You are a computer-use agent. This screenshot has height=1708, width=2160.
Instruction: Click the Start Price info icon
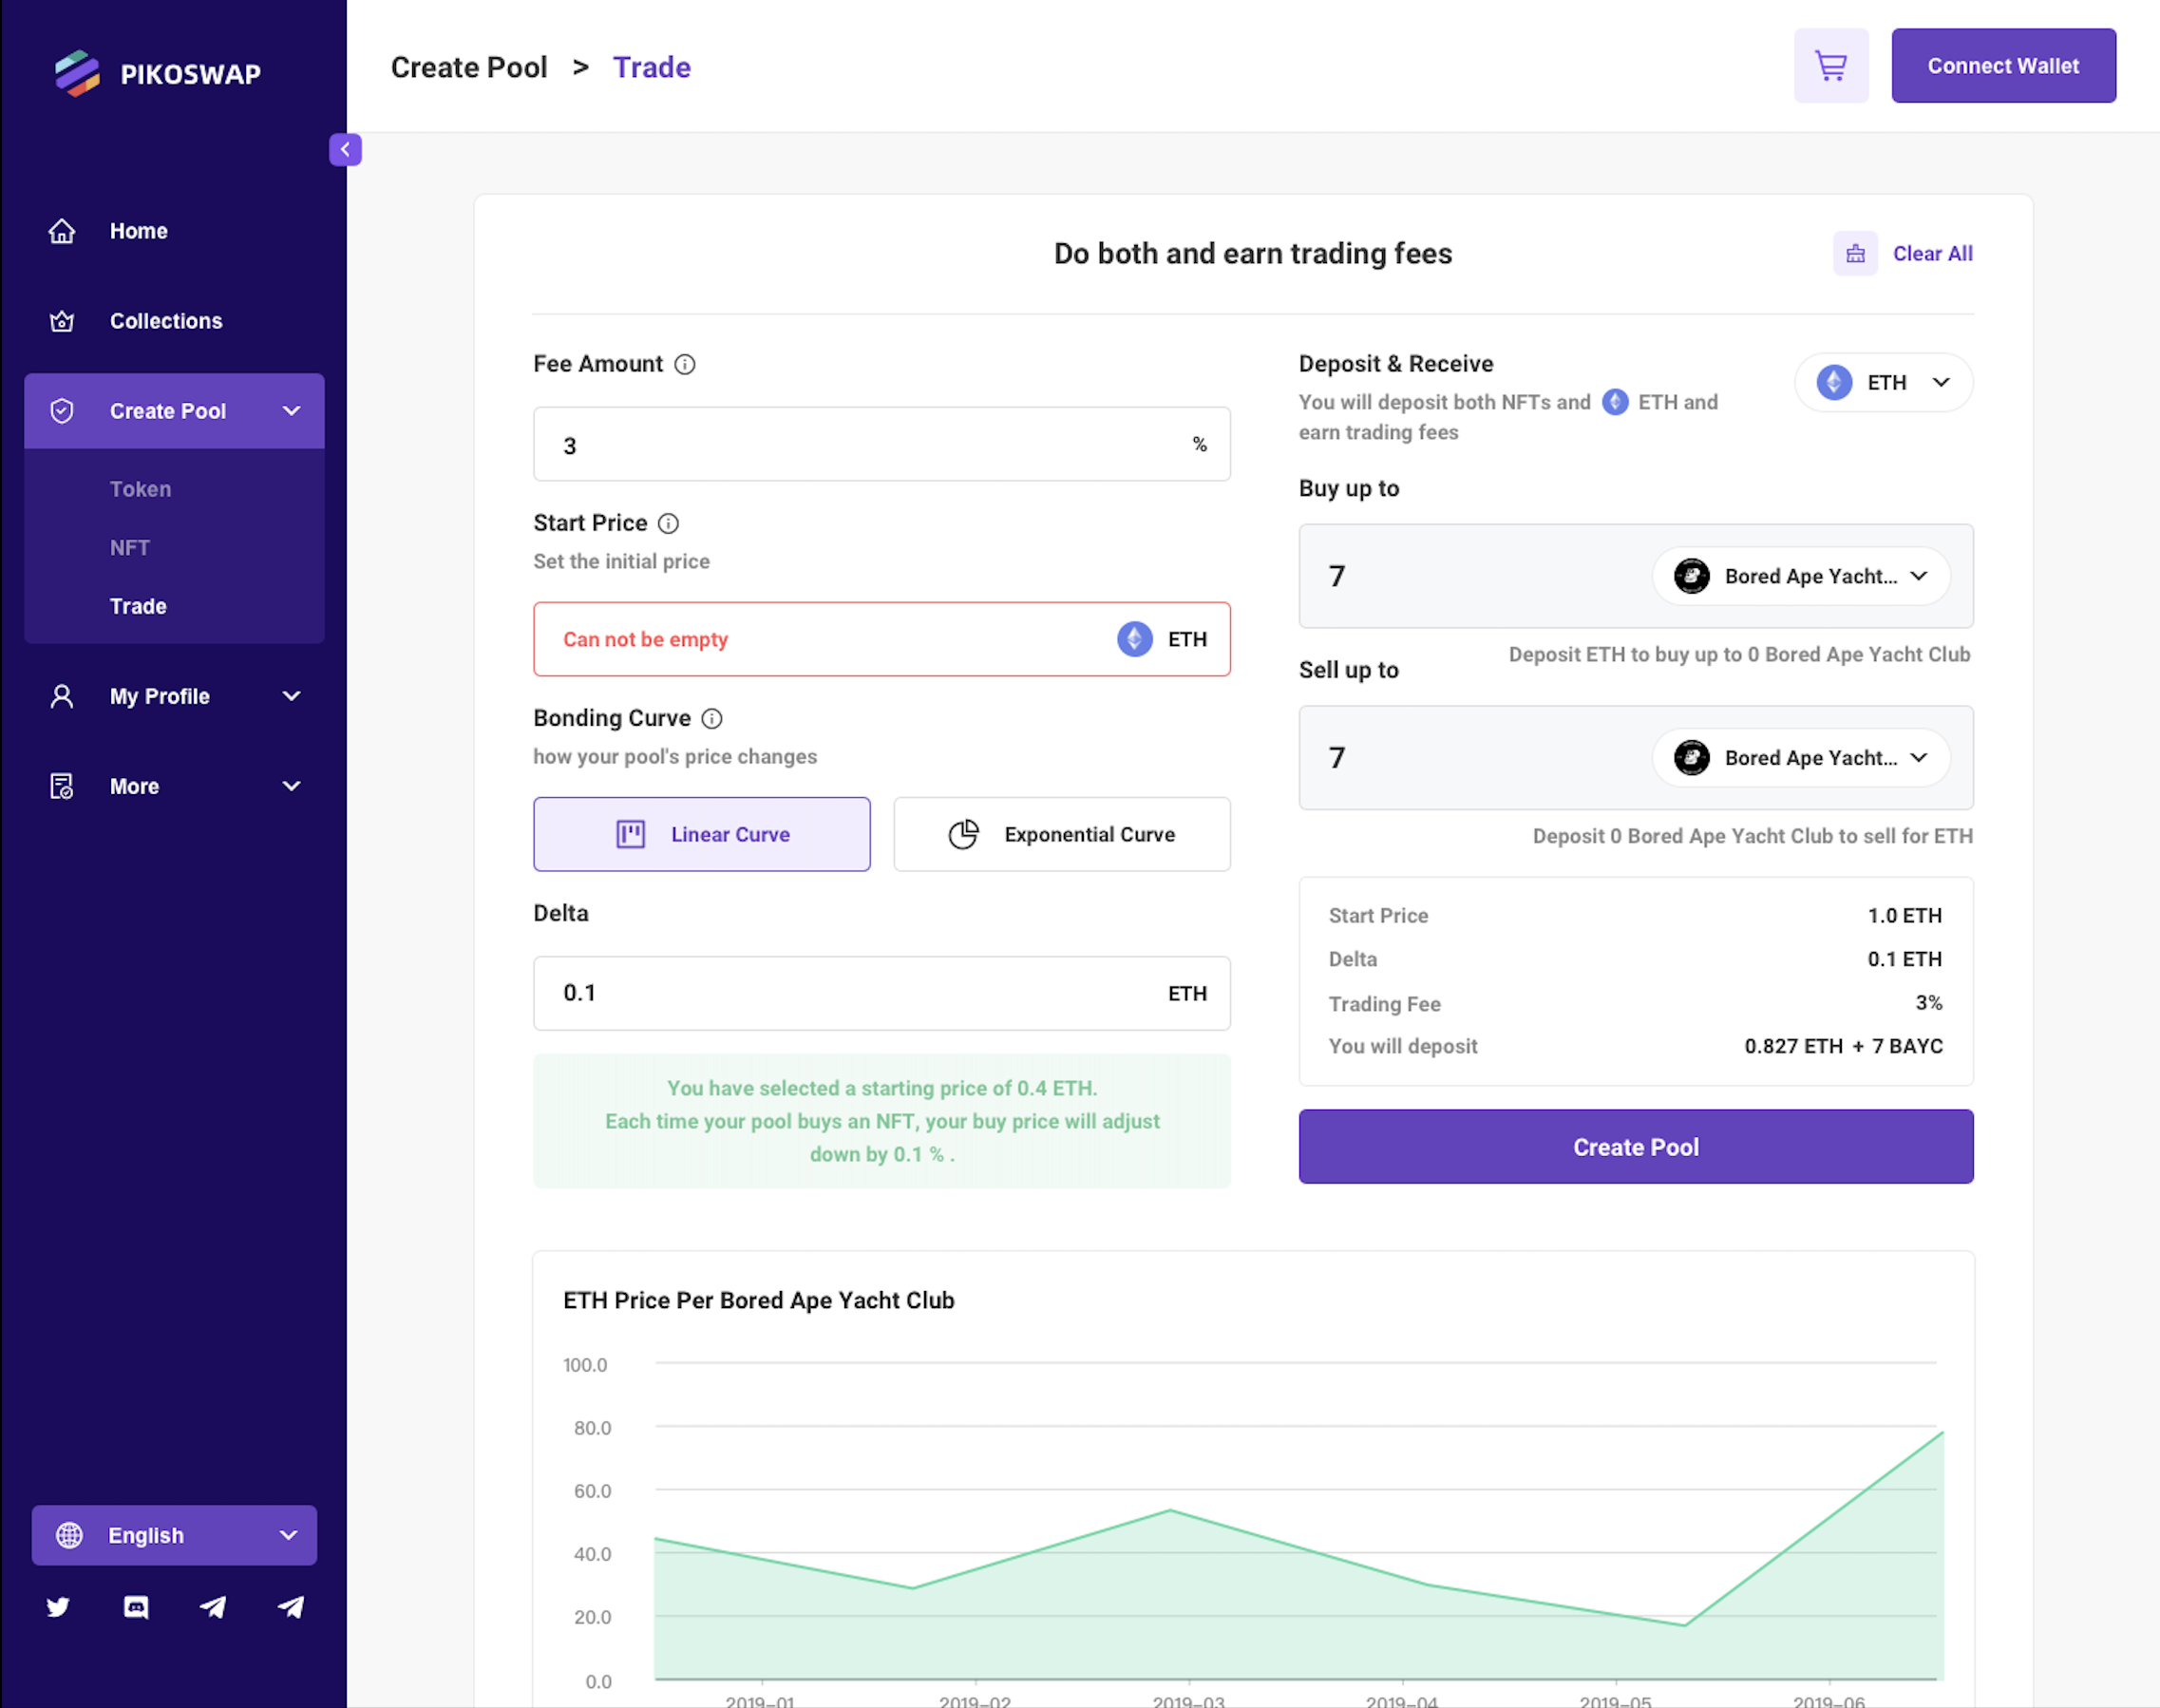point(669,524)
